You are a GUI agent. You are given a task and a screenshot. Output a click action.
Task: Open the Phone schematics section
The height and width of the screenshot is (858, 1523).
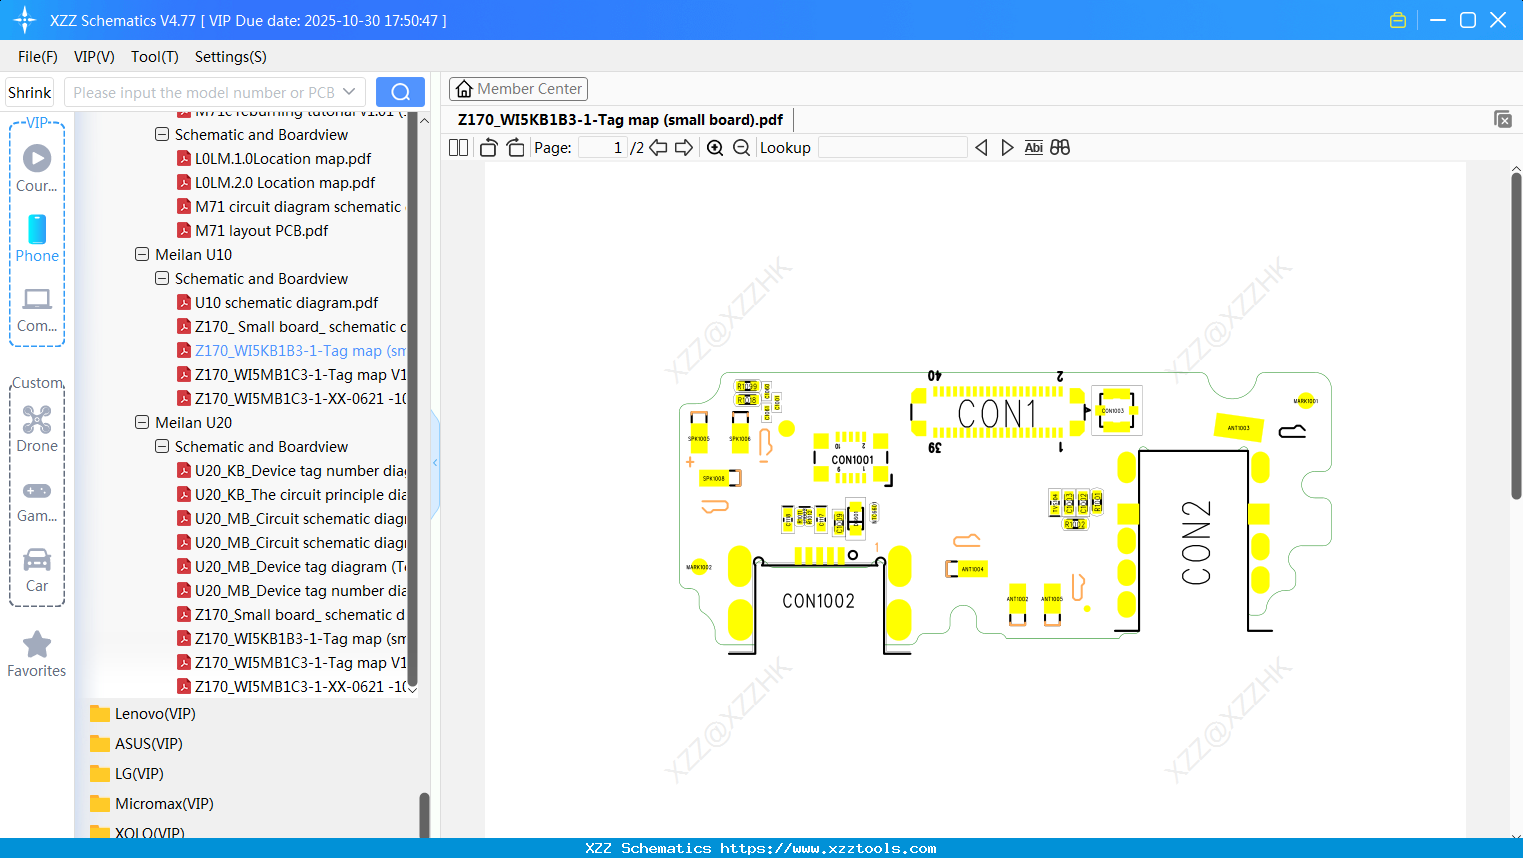pyautogui.click(x=36, y=231)
